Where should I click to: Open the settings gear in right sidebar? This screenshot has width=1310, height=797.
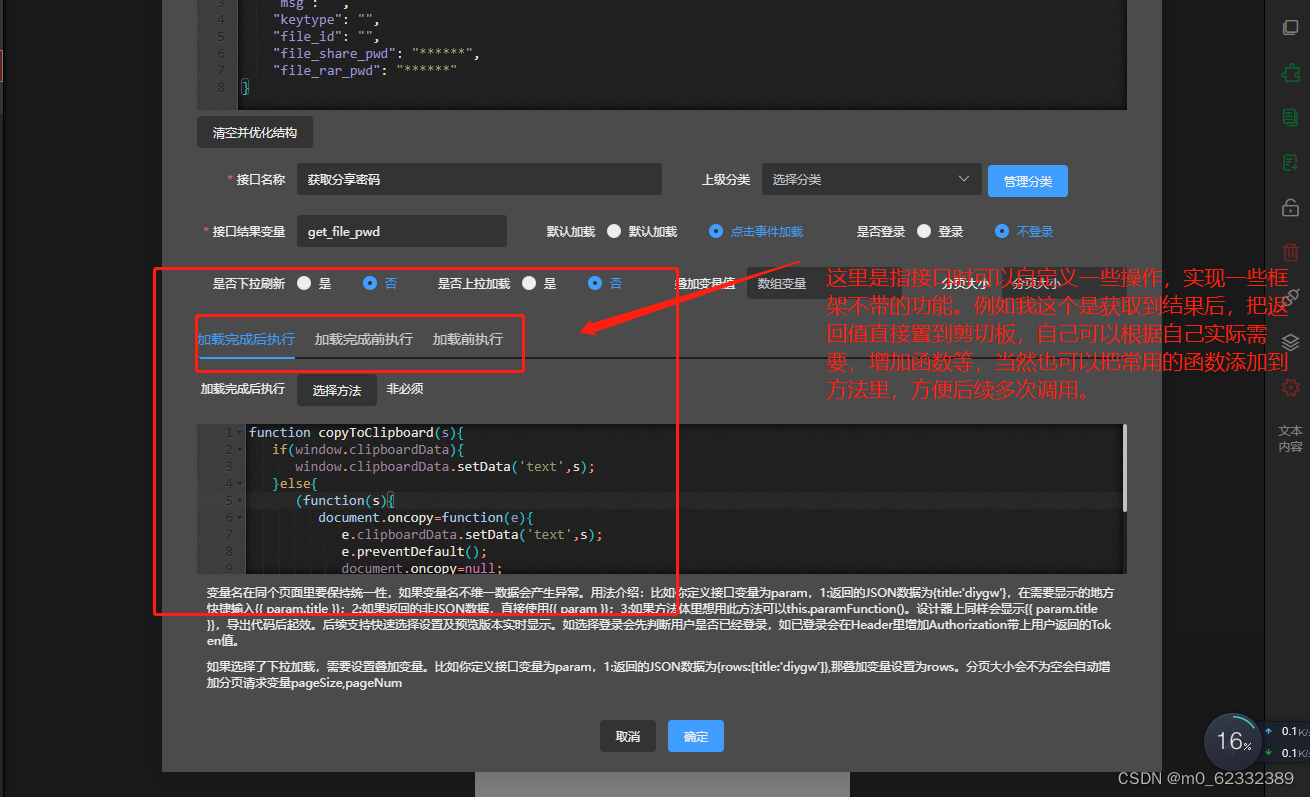tap(1290, 387)
